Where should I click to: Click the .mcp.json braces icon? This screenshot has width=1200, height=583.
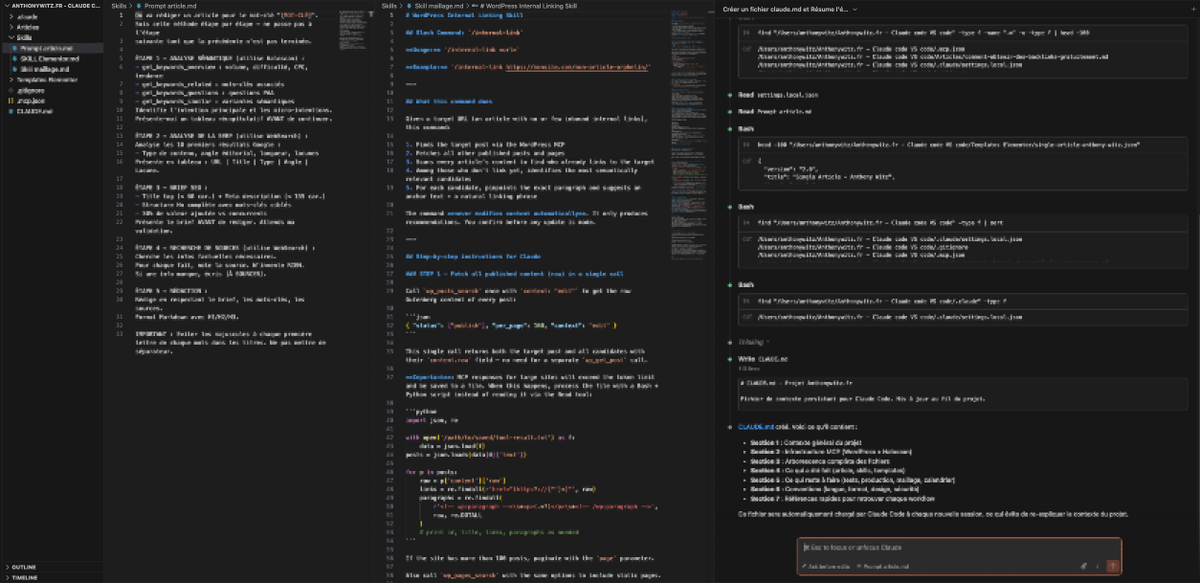pos(9,101)
